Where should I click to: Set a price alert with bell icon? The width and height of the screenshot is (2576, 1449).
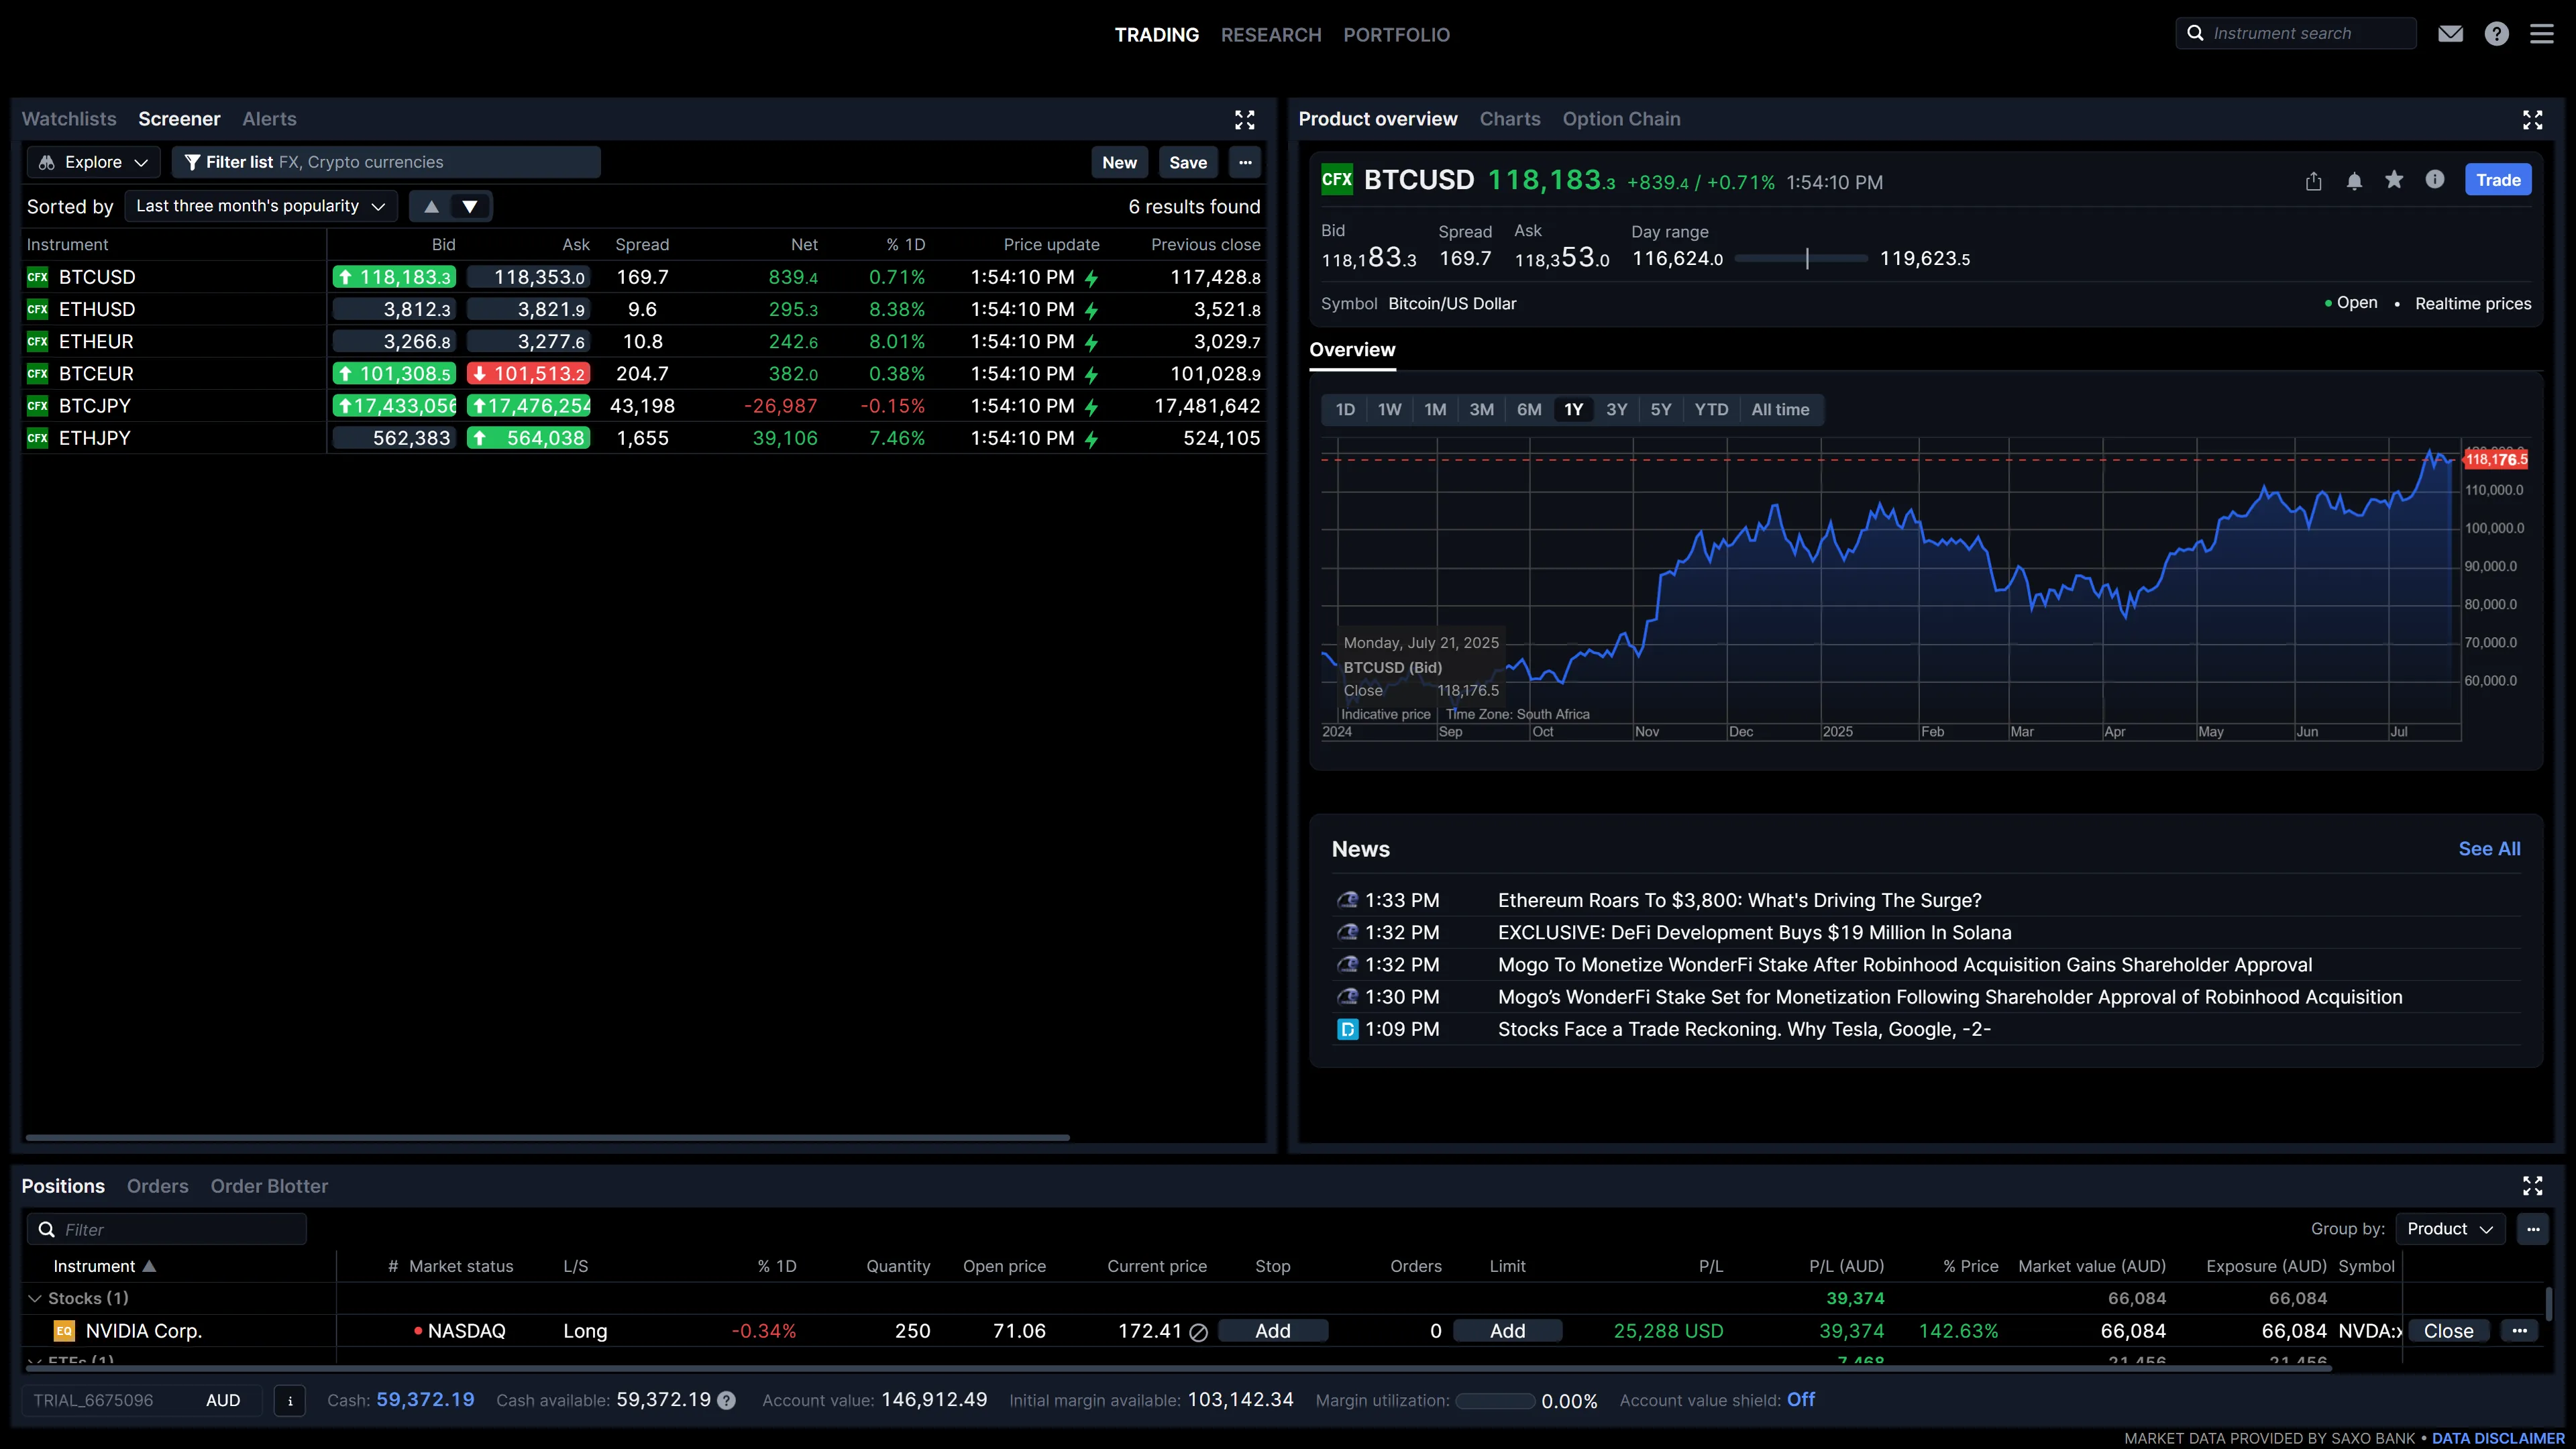point(2354,181)
